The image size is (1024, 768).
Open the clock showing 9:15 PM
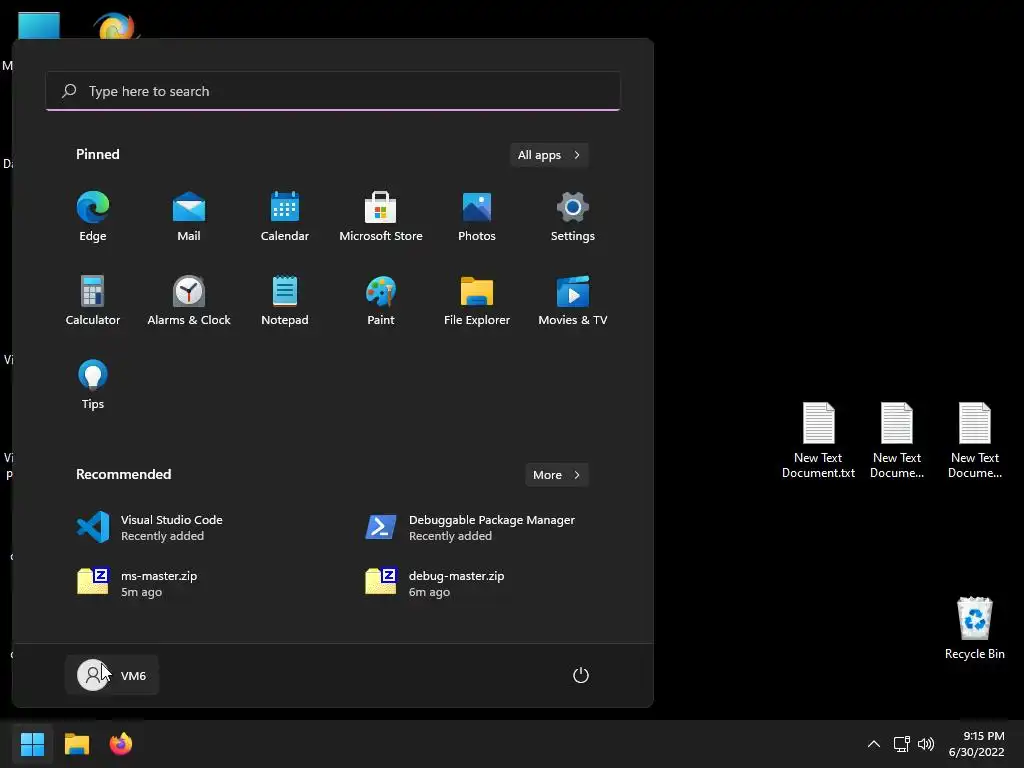click(x=976, y=744)
